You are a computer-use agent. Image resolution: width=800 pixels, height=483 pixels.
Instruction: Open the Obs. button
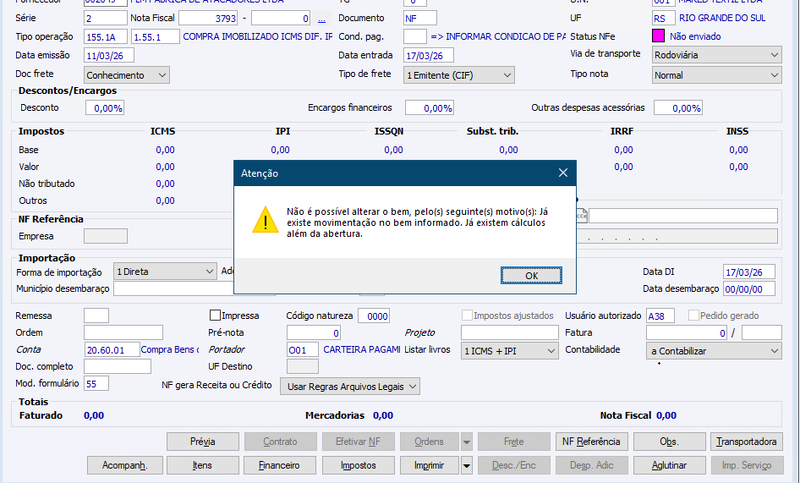pos(669,442)
